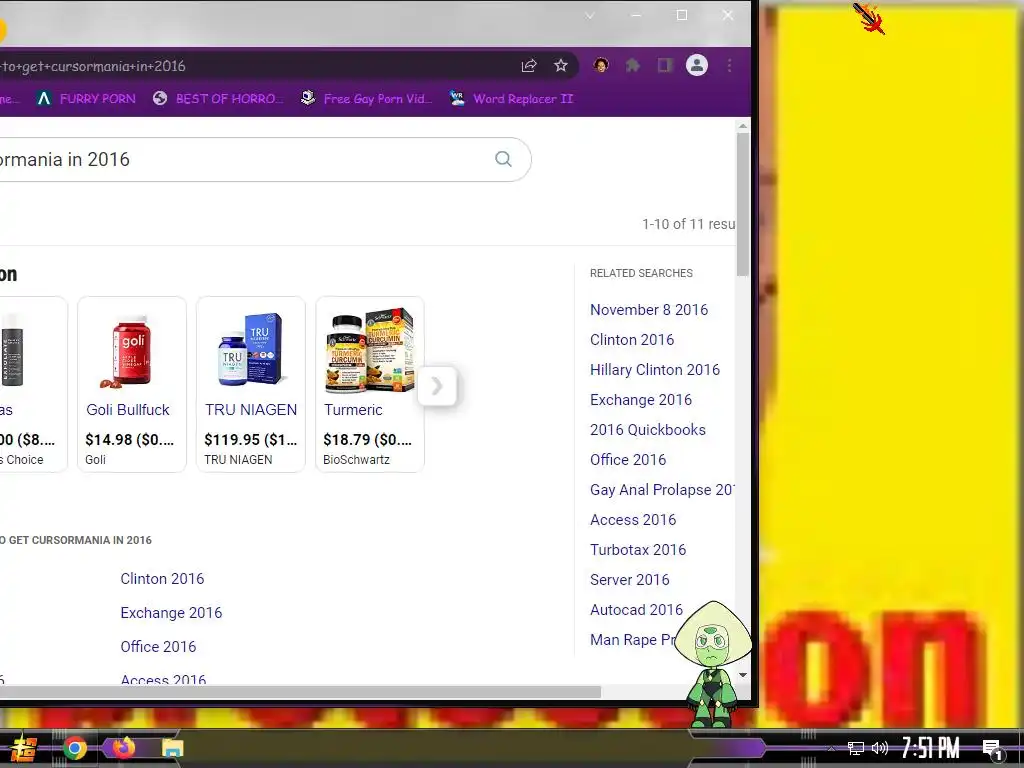1024x768 pixels.
Task: Open the BEST OF HORRO... bookmark
Action: (x=218, y=99)
